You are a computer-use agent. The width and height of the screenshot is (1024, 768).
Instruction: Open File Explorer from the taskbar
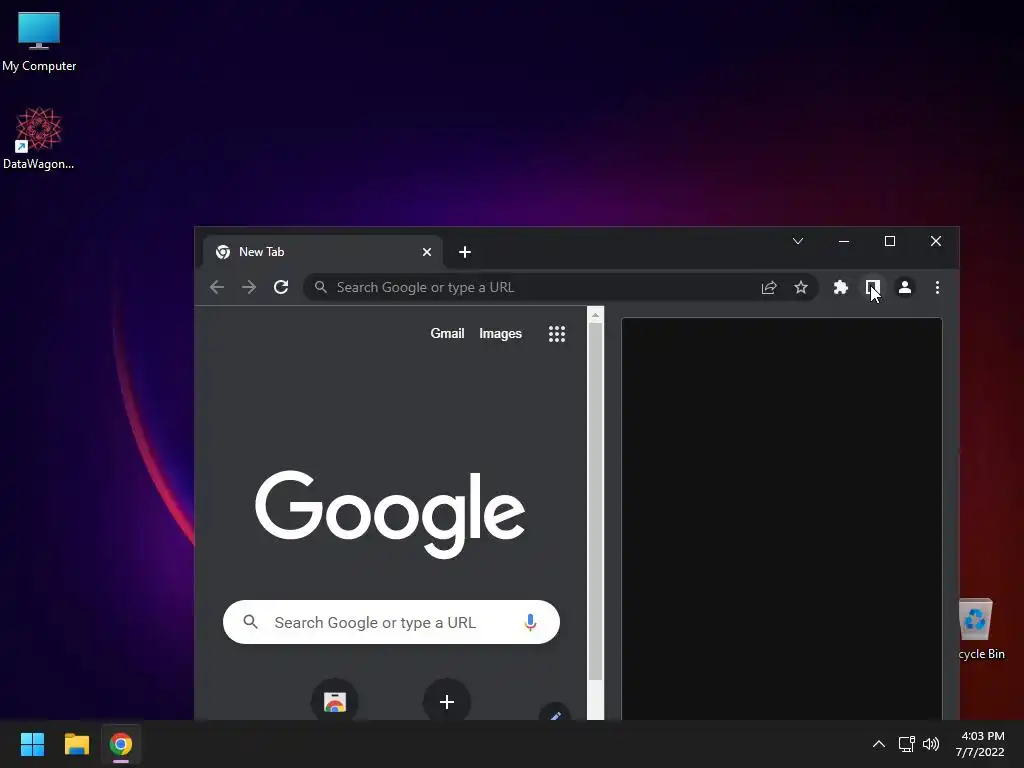click(76, 744)
